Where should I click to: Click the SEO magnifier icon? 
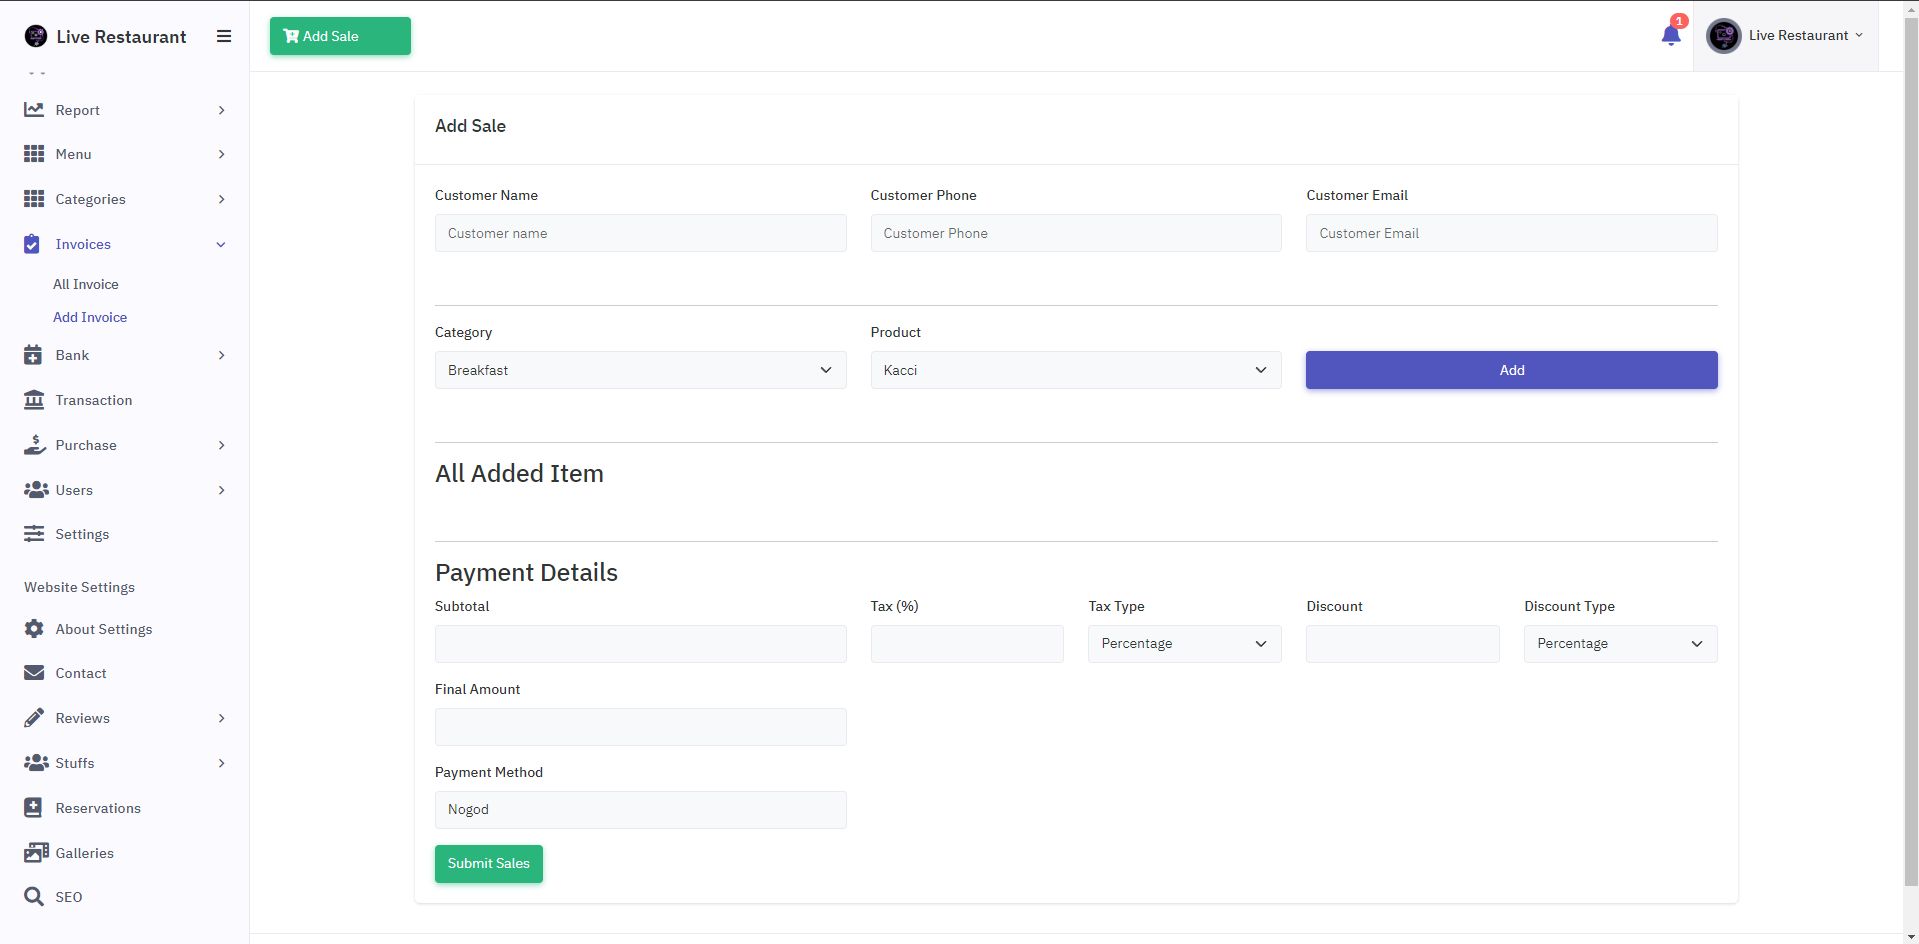pyautogui.click(x=34, y=897)
